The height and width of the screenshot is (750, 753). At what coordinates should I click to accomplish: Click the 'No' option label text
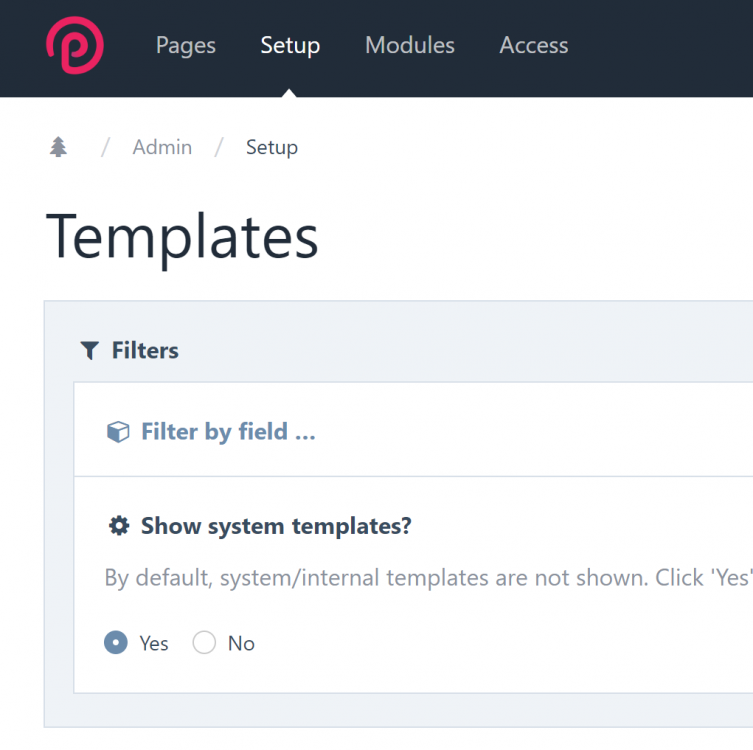(241, 643)
